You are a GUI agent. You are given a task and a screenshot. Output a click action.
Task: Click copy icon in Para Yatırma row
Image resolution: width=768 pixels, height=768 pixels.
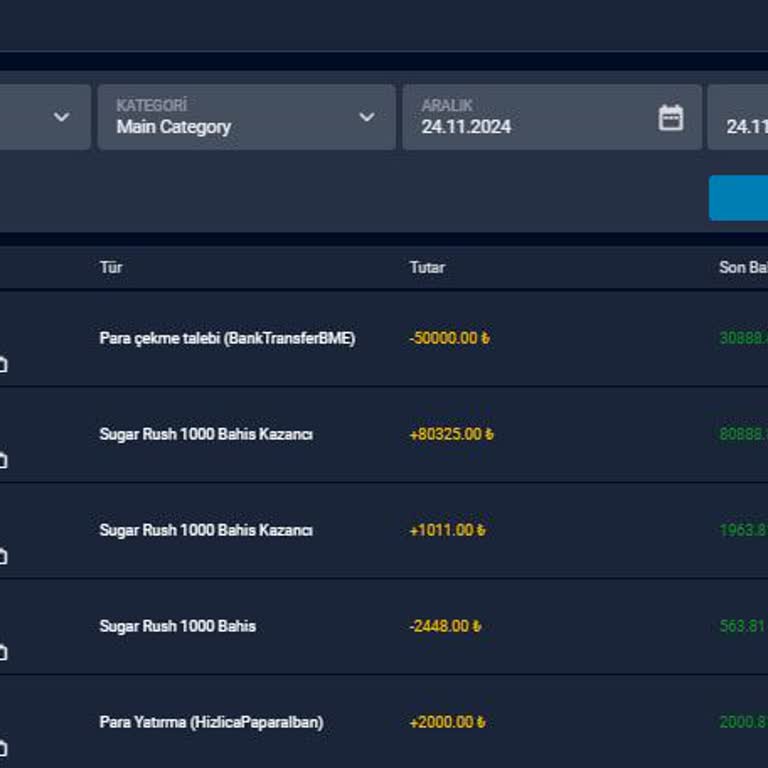(3, 747)
